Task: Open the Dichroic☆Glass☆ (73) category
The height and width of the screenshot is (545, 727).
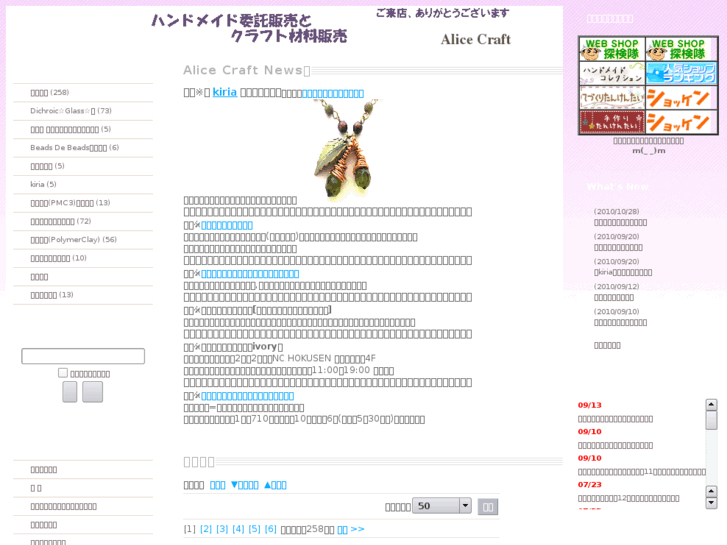Action: point(71,111)
